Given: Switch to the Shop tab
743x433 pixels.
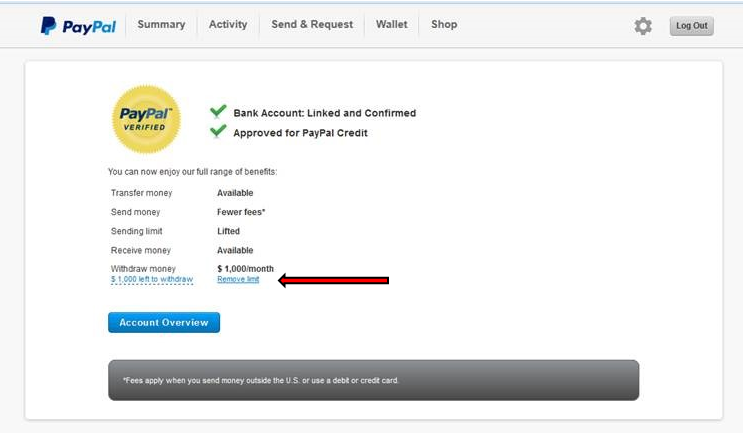Looking at the screenshot, I should (444, 25).
